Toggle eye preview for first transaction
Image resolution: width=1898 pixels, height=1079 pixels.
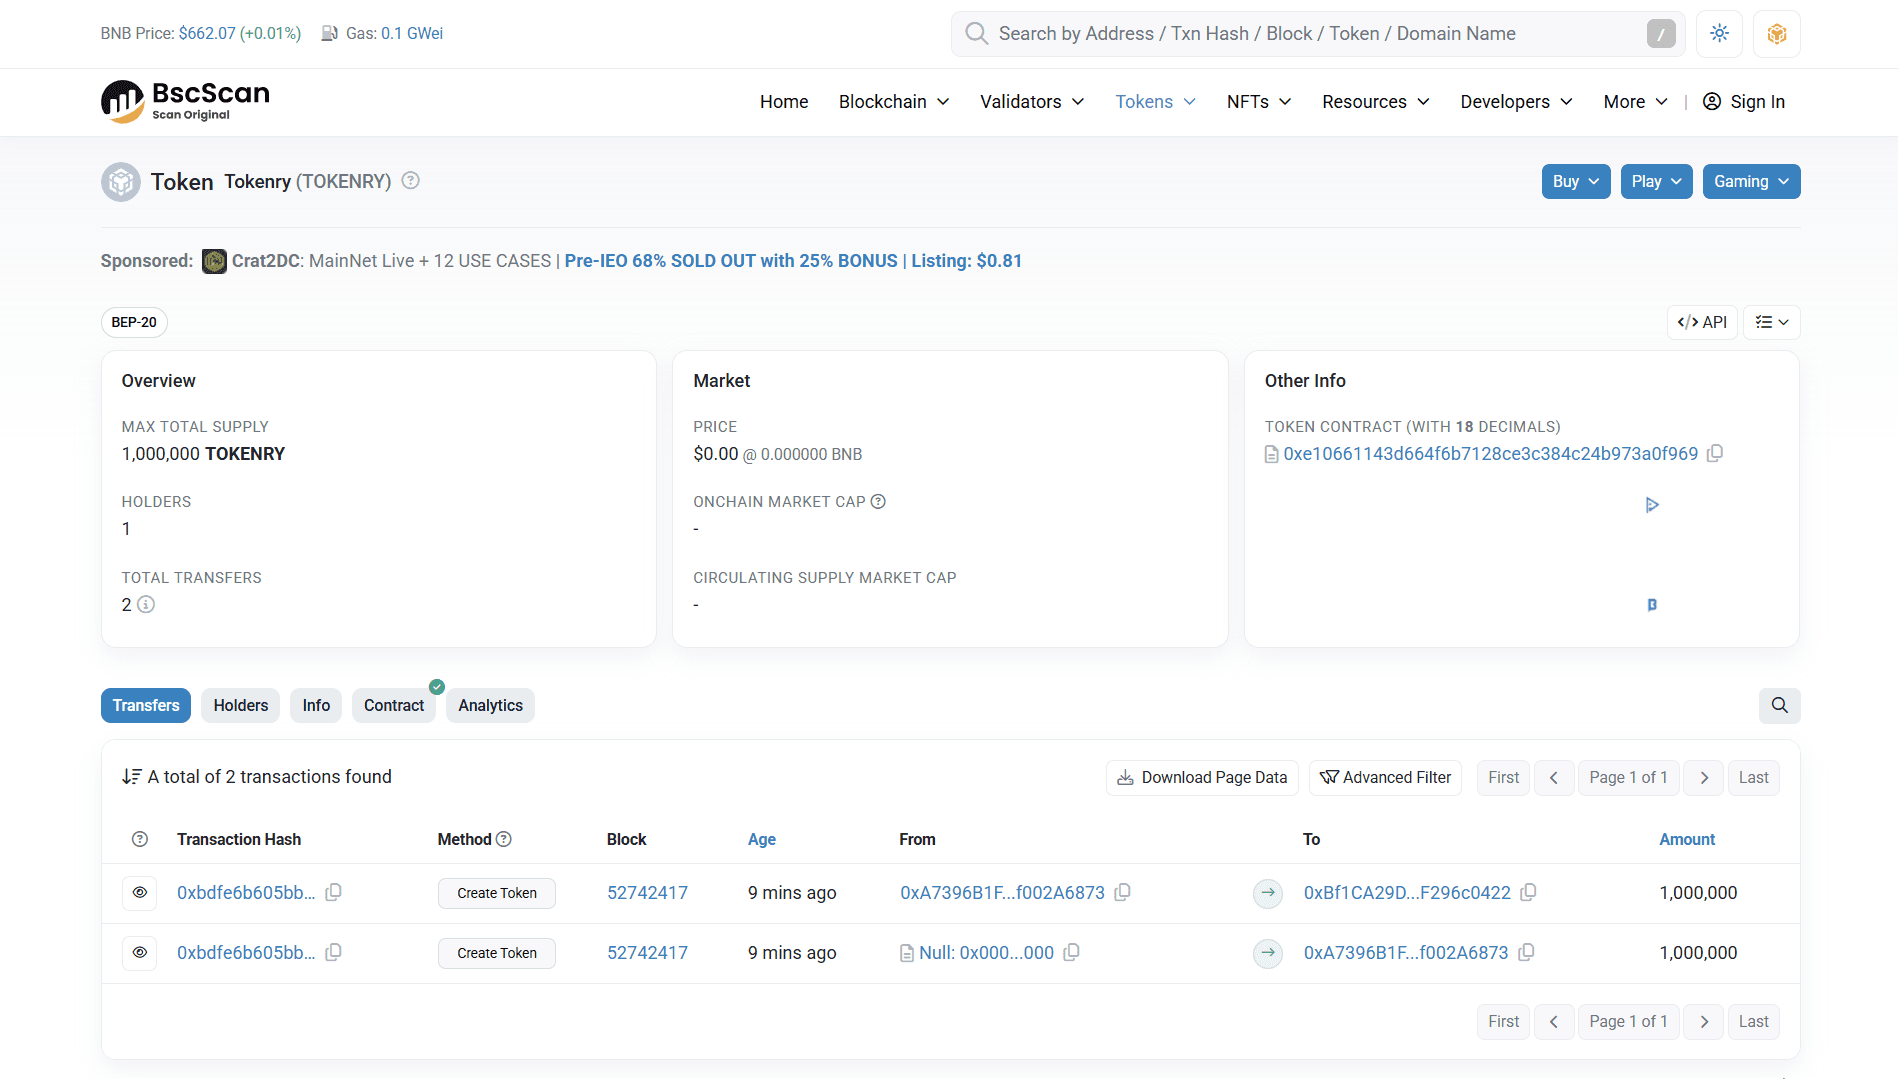pos(140,893)
